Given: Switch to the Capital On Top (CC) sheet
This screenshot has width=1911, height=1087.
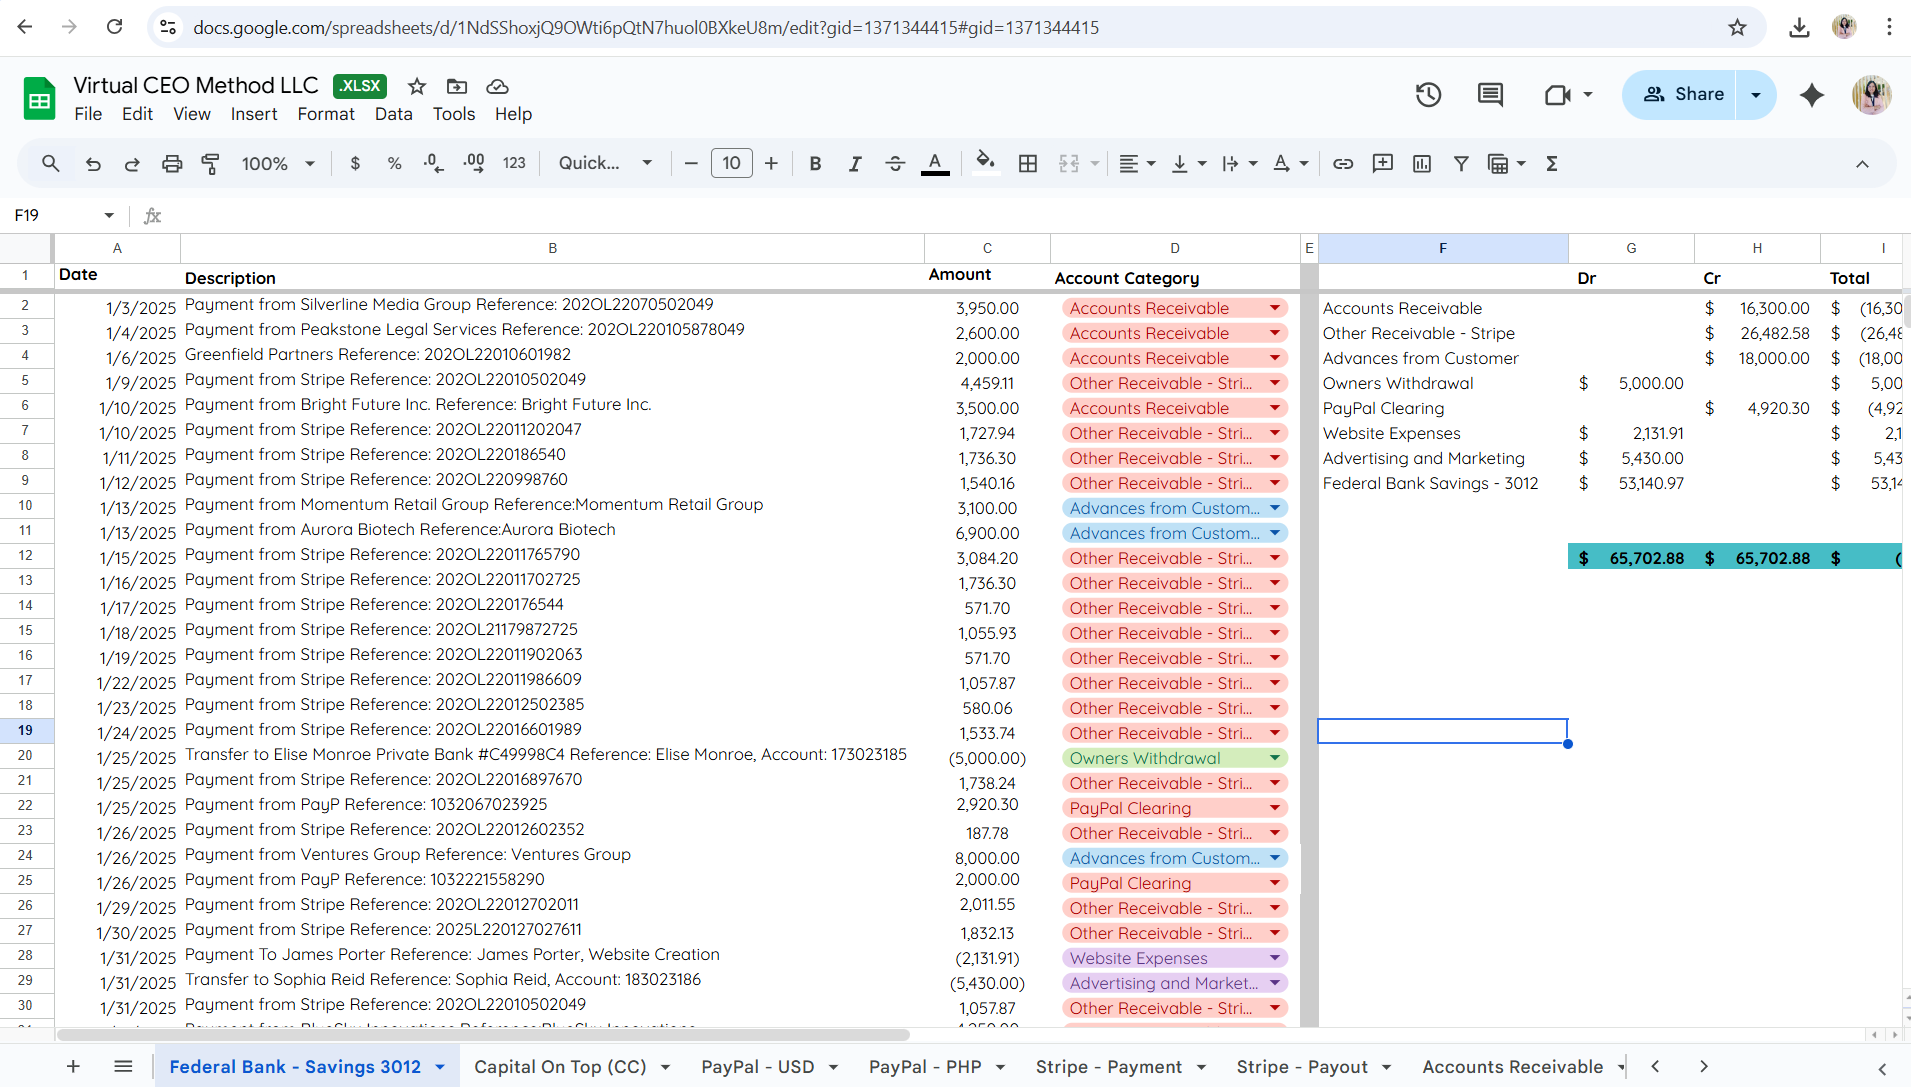Looking at the screenshot, I should [560, 1067].
